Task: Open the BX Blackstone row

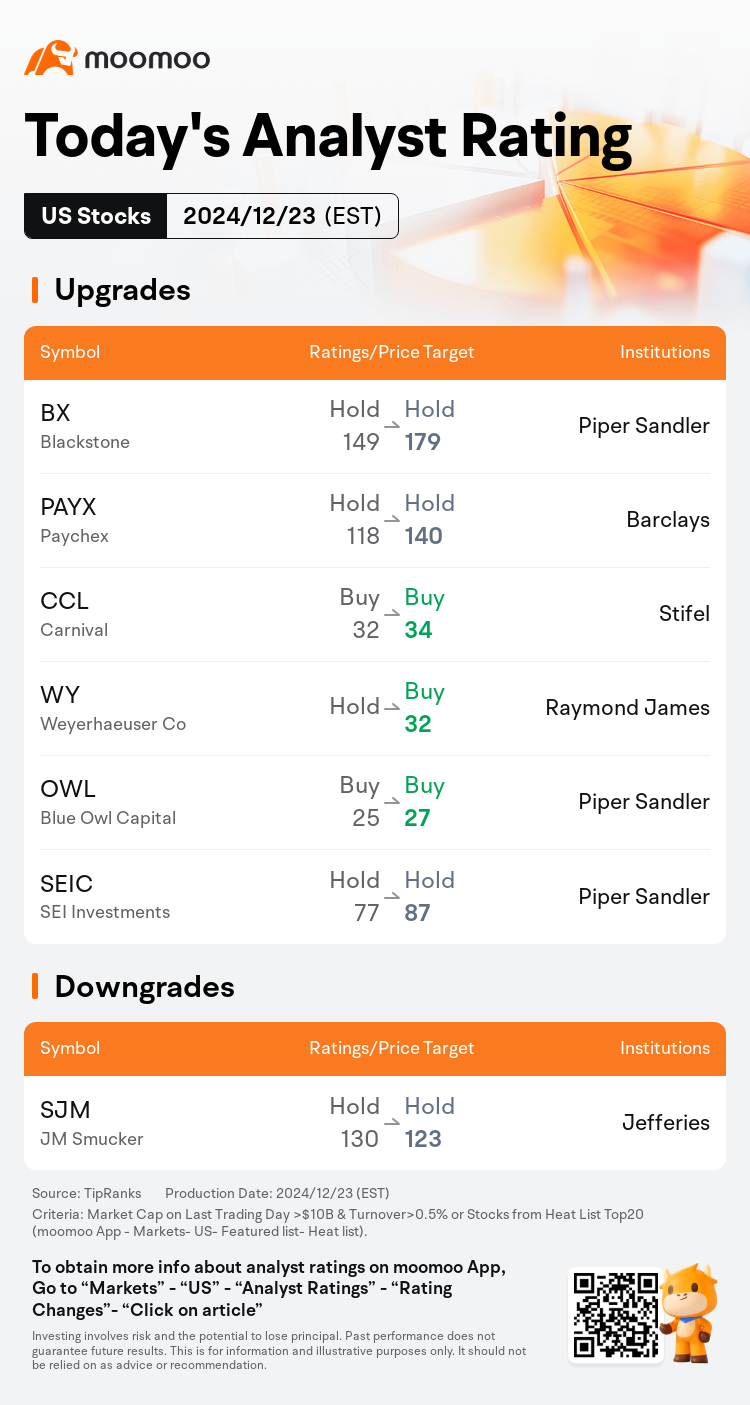Action: [x=375, y=426]
